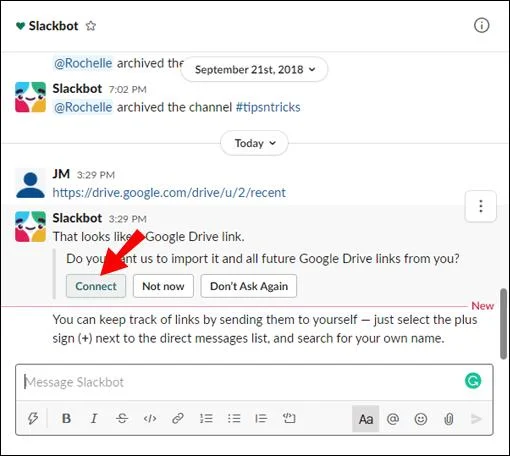Insert a link with the chain icon
510x456 pixels.
(x=178, y=418)
